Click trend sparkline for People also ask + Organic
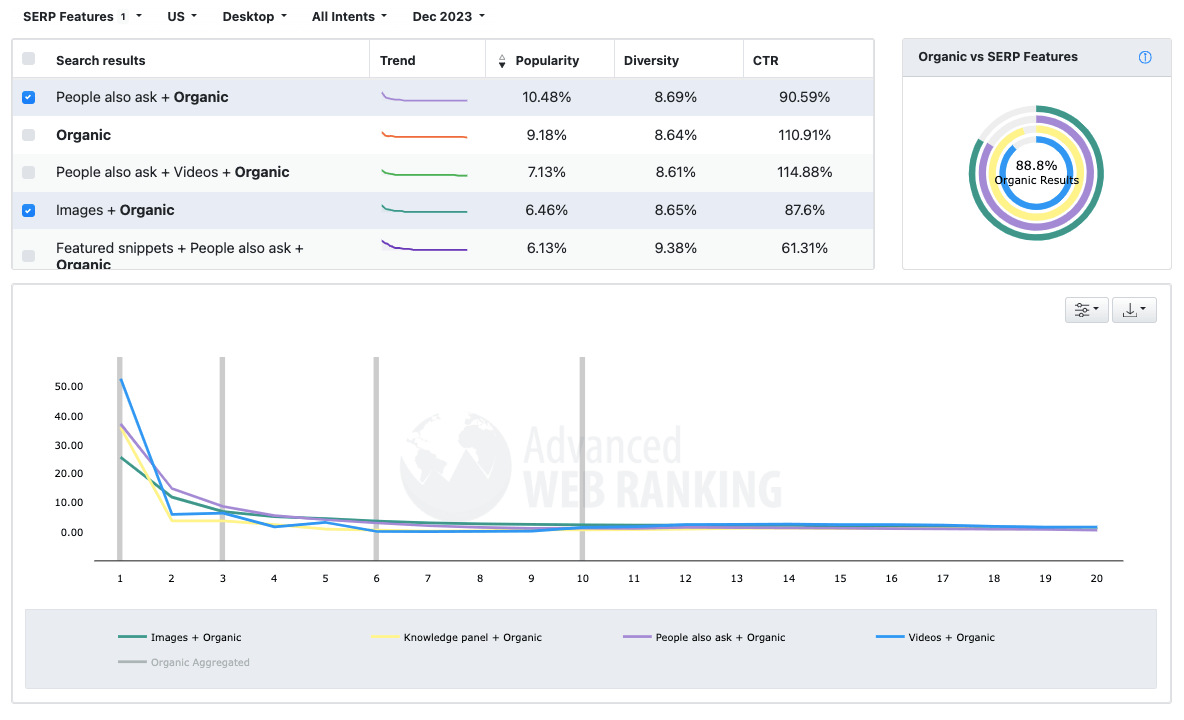This screenshot has height=720, width=1184. pyautogui.click(x=425, y=97)
